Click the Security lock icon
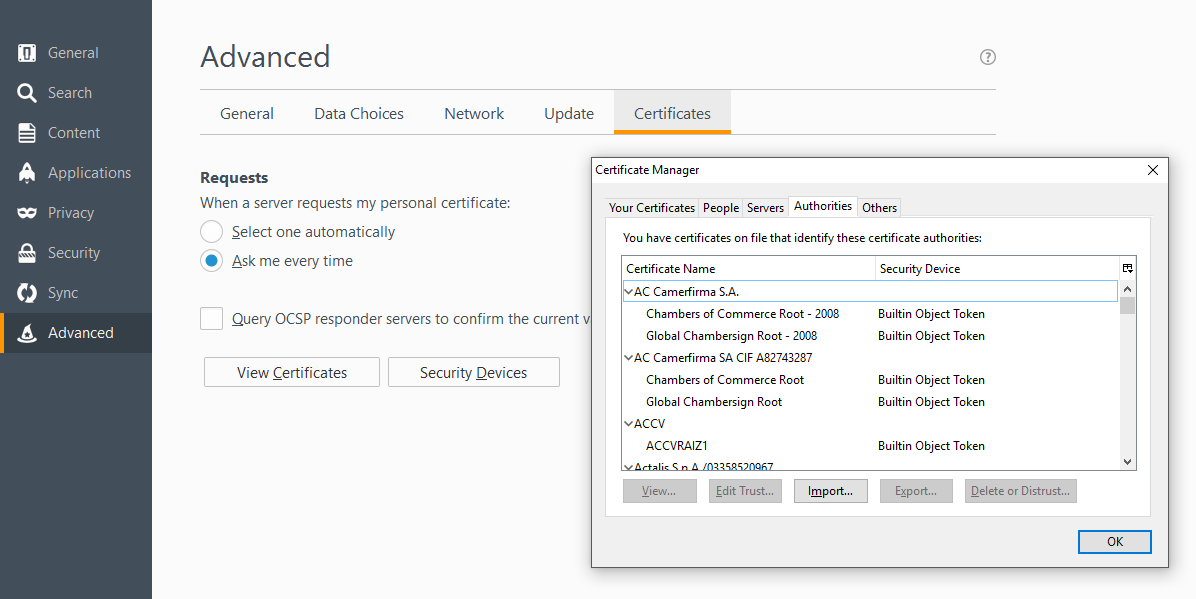 [28, 253]
